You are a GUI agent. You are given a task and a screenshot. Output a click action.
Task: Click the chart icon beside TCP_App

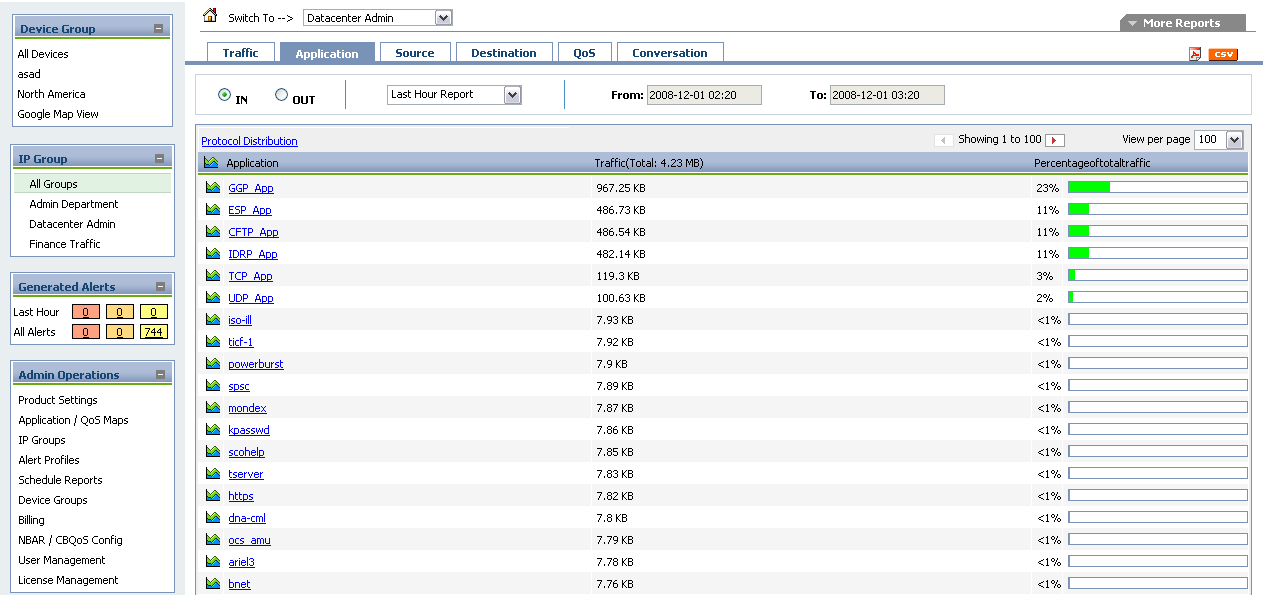212,276
